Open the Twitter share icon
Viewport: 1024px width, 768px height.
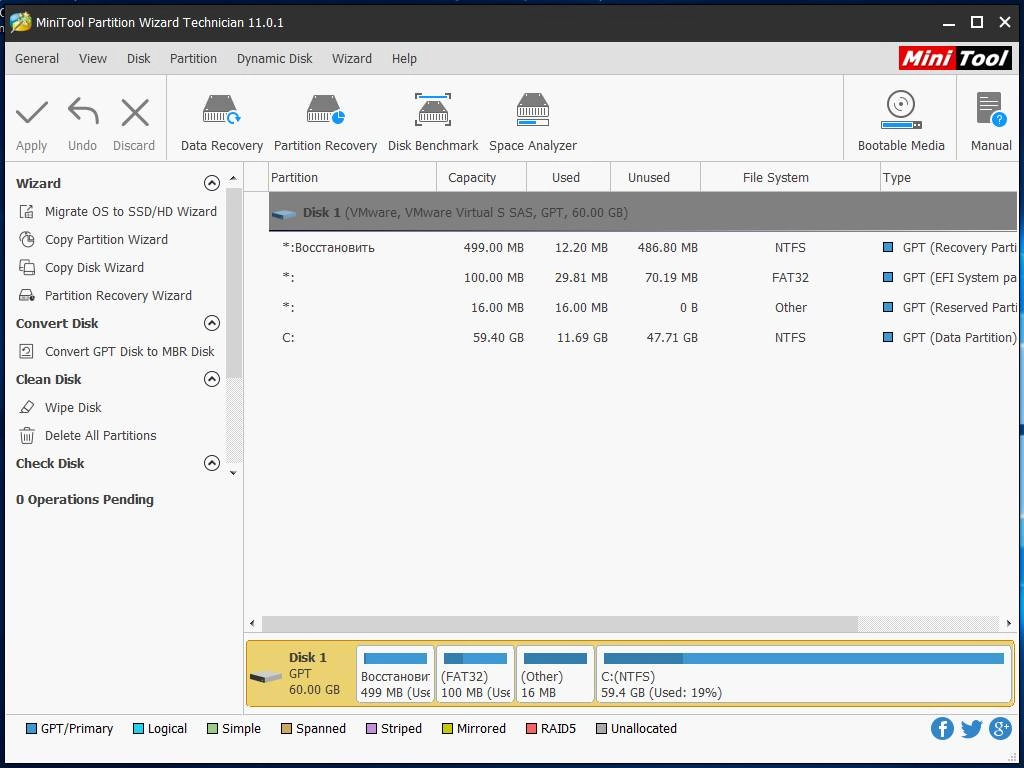[971, 728]
